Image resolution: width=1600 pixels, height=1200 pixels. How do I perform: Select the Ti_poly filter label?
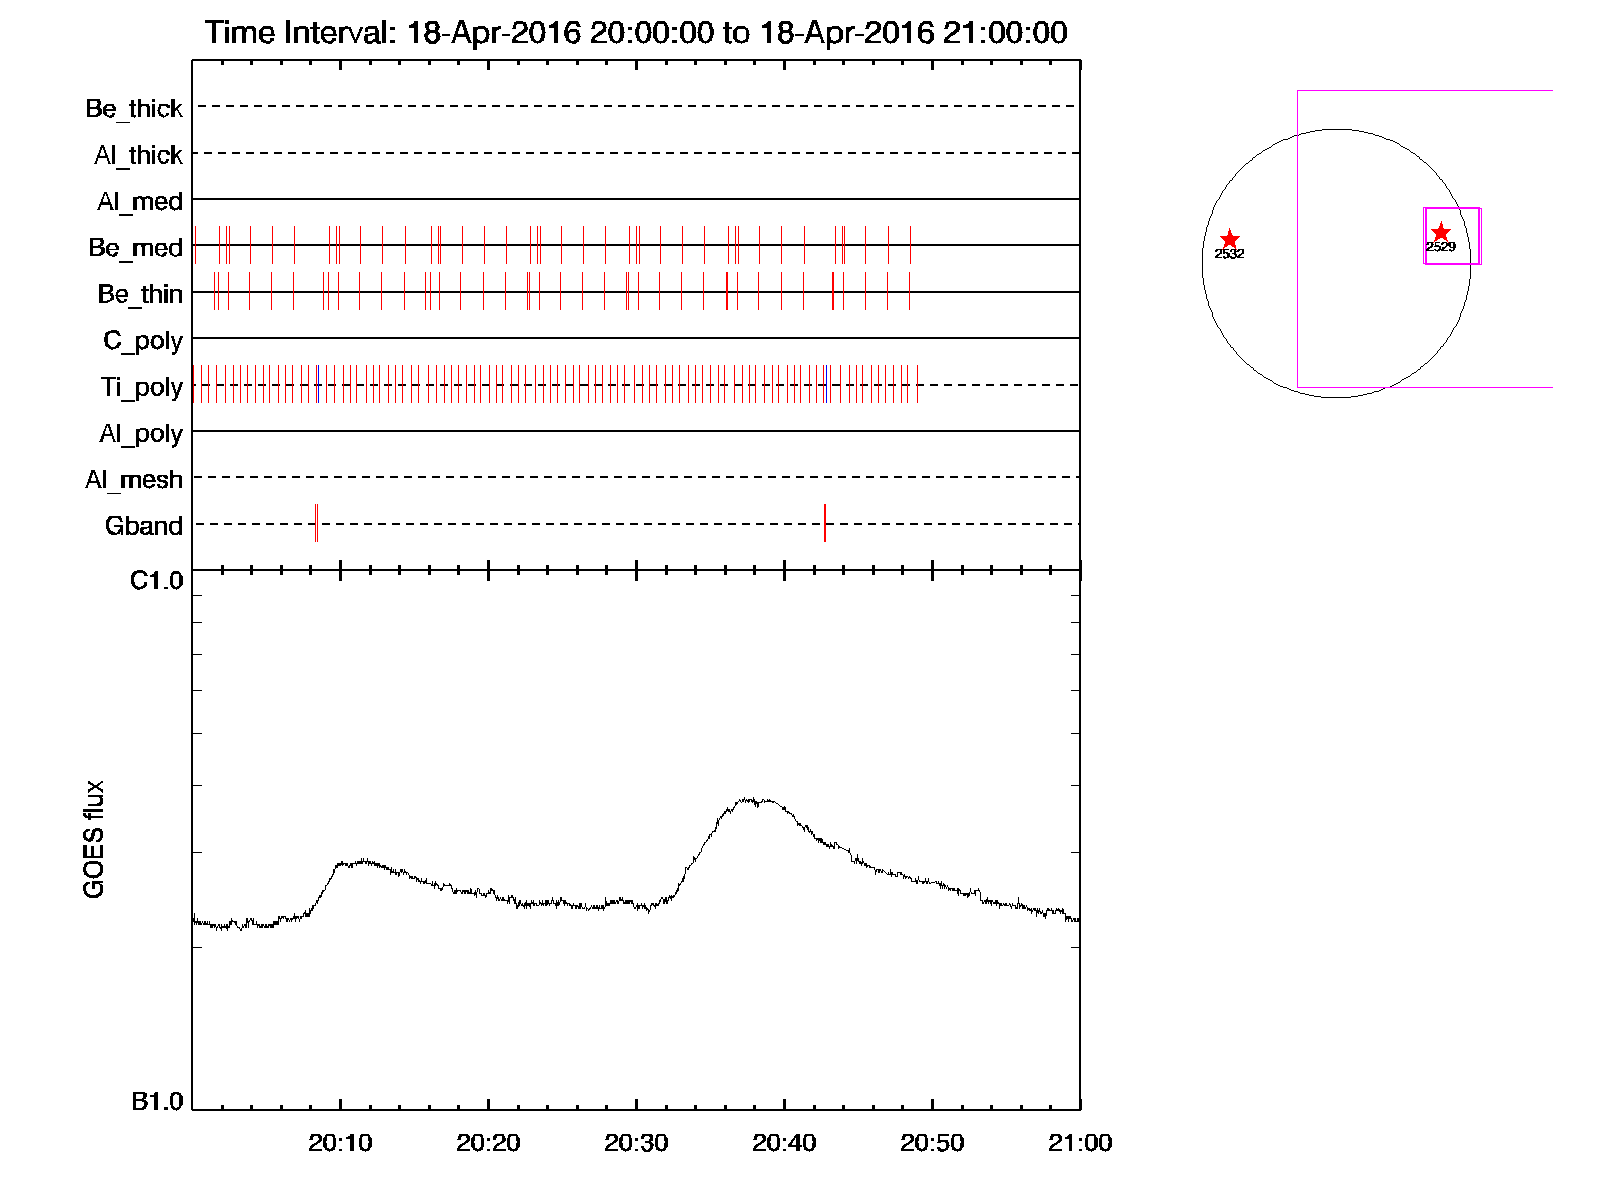[x=141, y=387]
